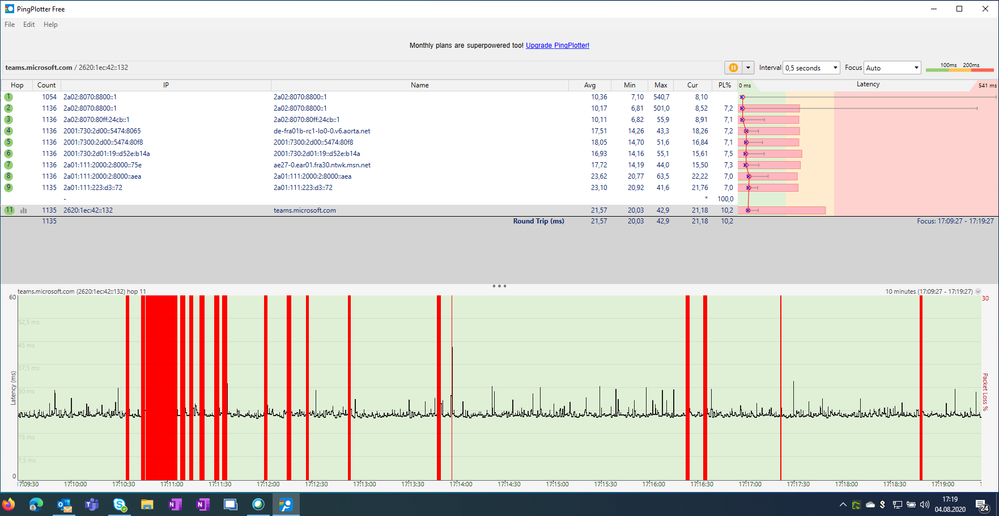The height and width of the screenshot is (516, 999).
Task: Click the hop 1 green circle icon
Action: pyautogui.click(x=9, y=97)
